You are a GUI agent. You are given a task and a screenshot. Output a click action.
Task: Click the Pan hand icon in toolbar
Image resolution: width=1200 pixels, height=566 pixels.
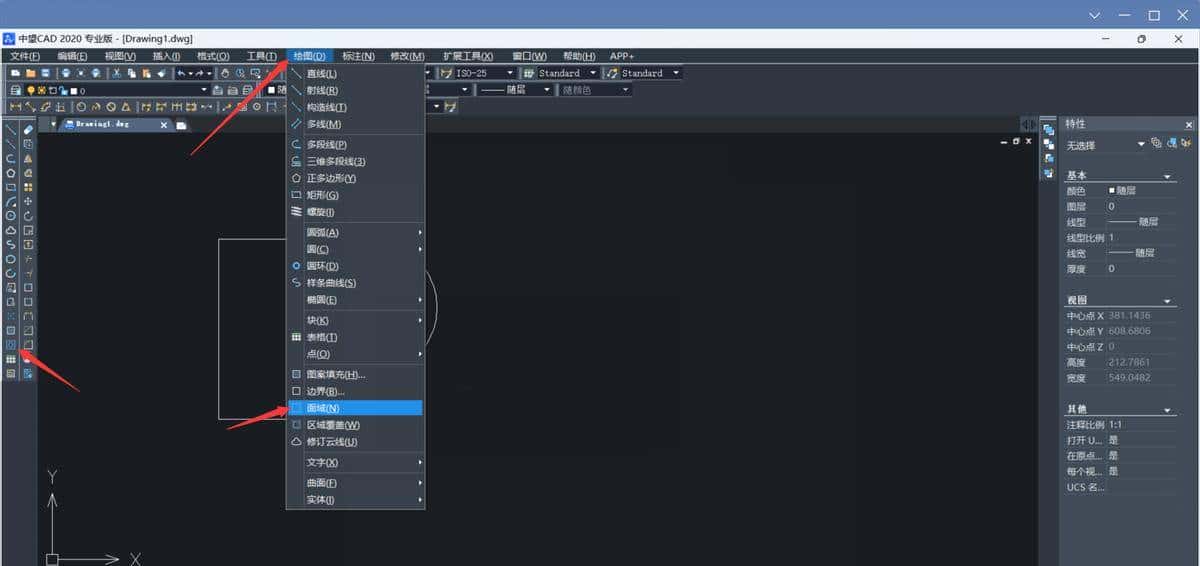pyautogui.click(x=225, y=73)
